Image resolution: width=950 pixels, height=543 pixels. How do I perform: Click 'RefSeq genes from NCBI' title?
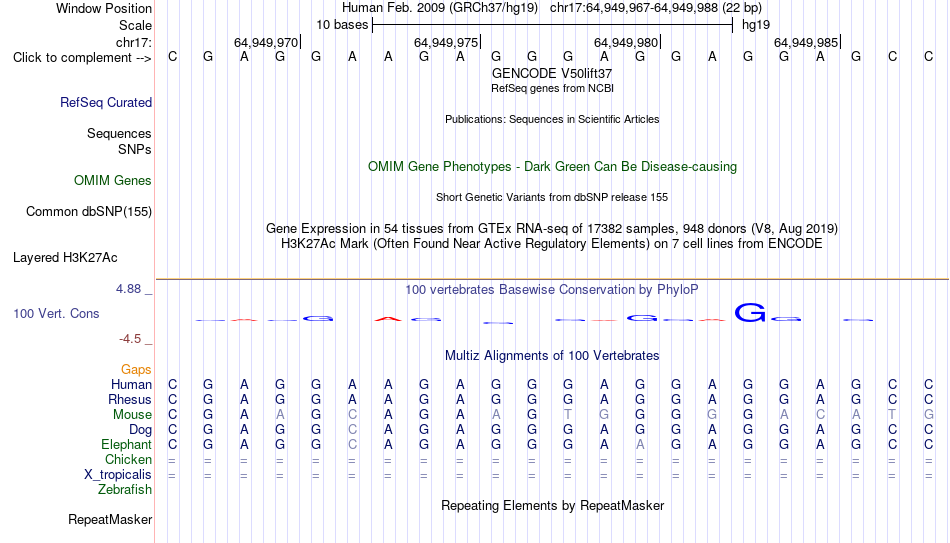click(553, 88)
